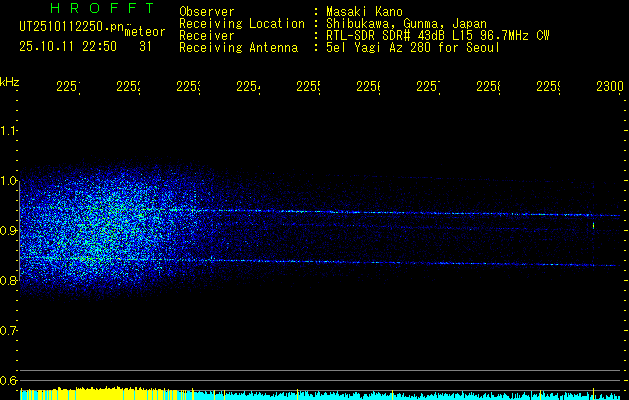Click the word meteor label

coord(145,32)
